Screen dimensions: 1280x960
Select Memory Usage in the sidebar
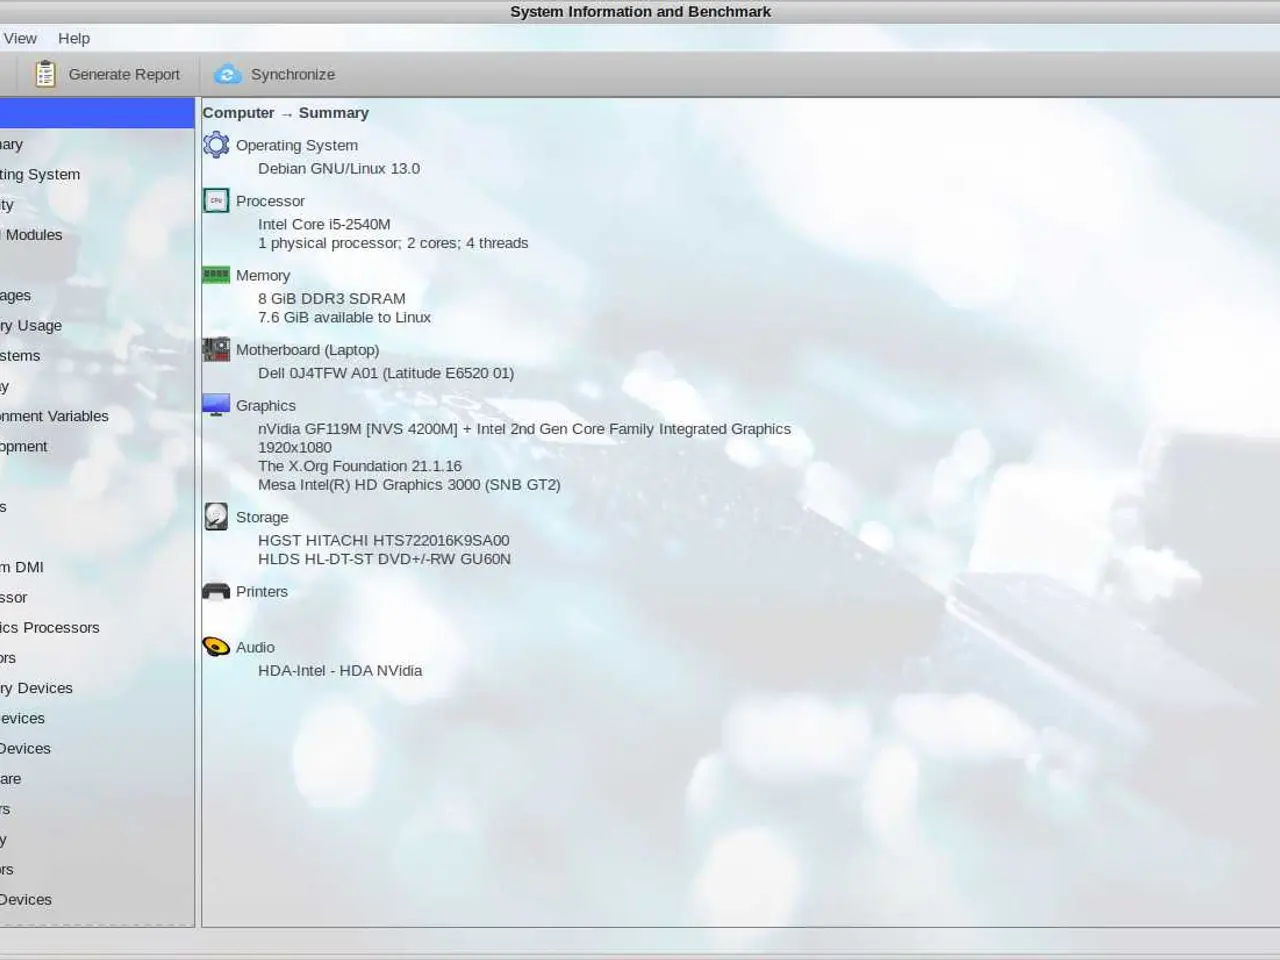point(31,326)
